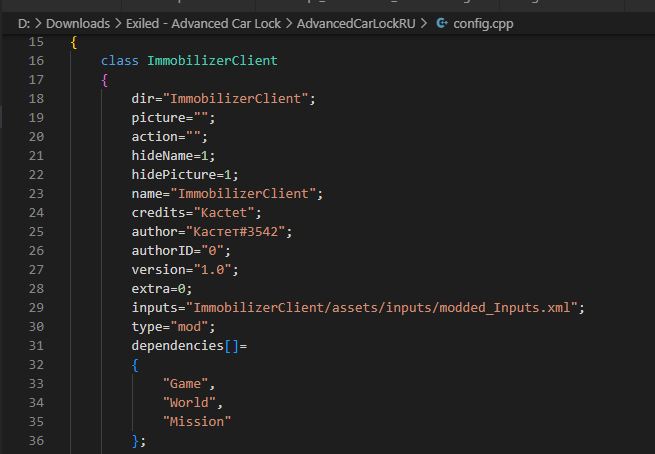Open the D: drive breadcrumb
This screenshot has width=655, height=454.
pyautogui.click(x=24, y=23)
